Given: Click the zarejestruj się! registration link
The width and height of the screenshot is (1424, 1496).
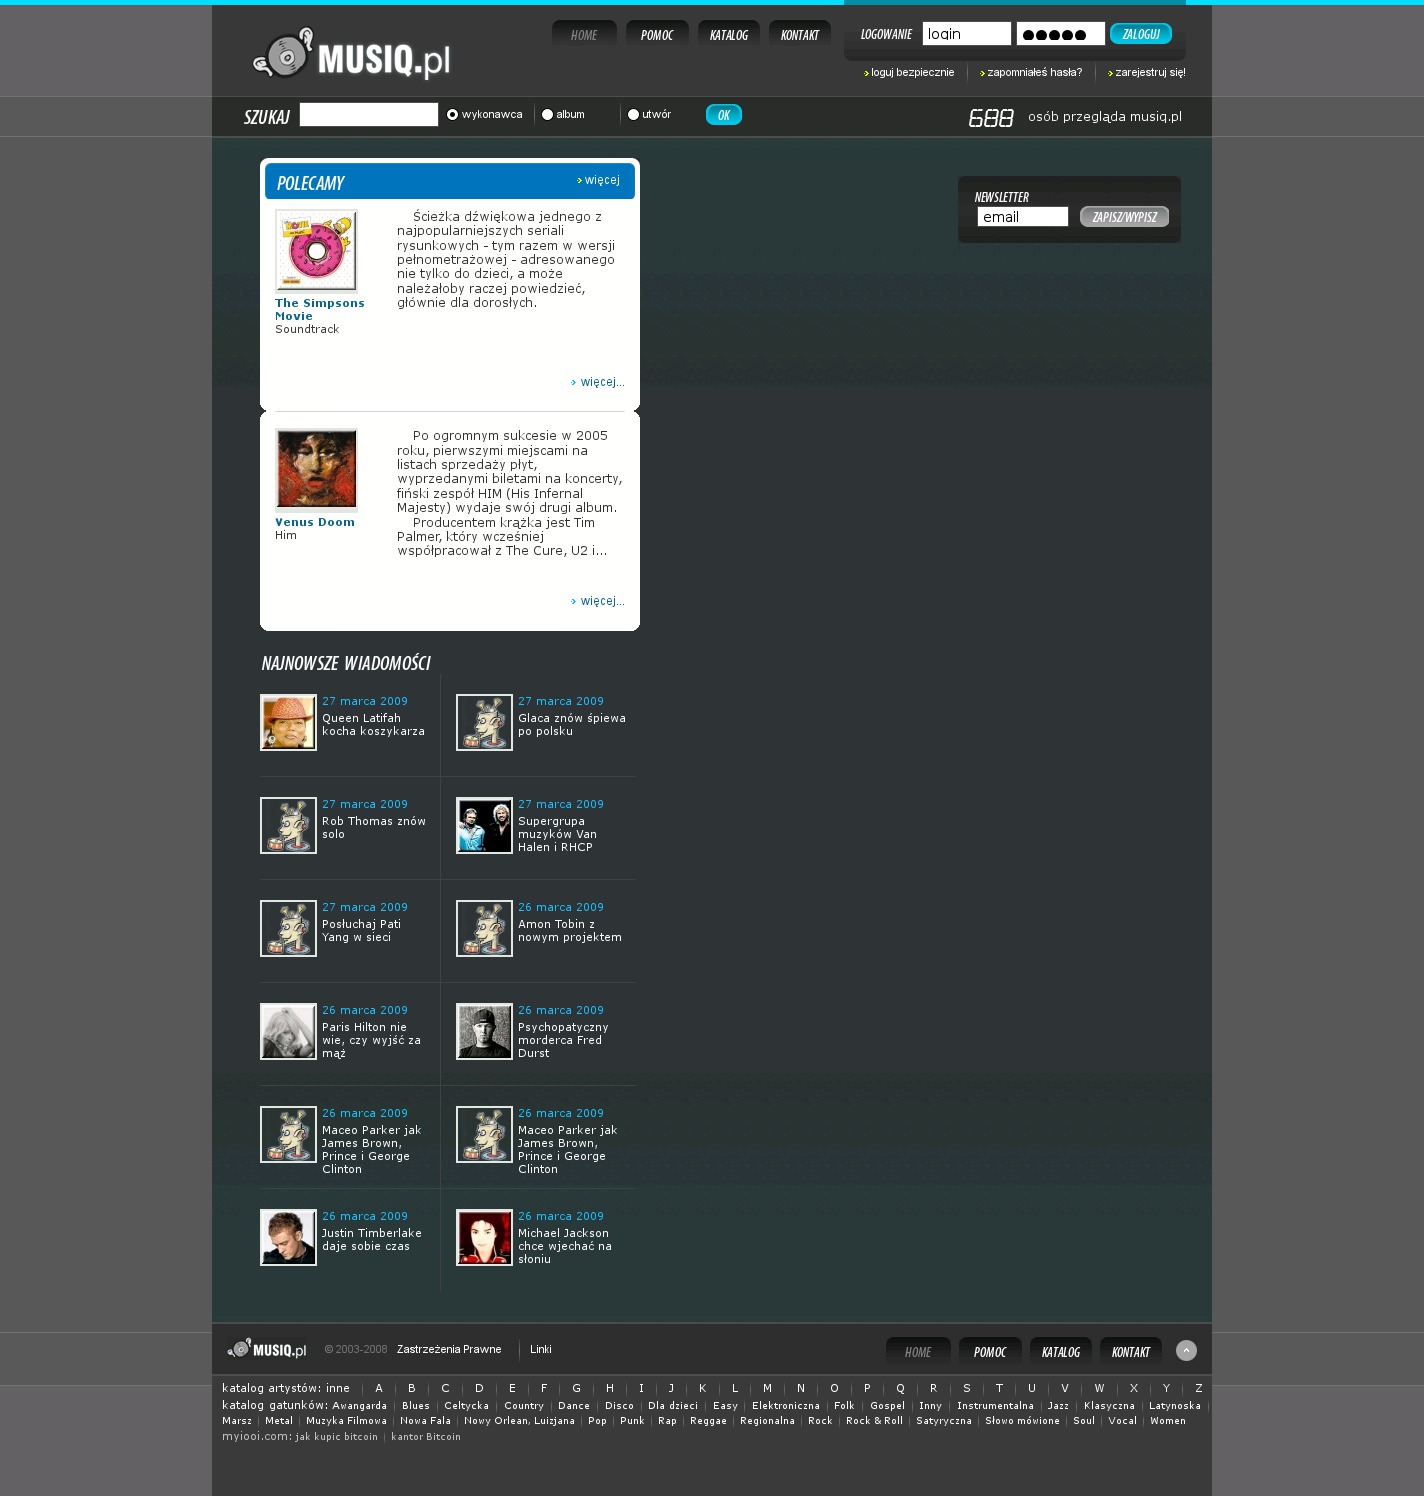Looking at the screenshot, I should [1149, 72].
